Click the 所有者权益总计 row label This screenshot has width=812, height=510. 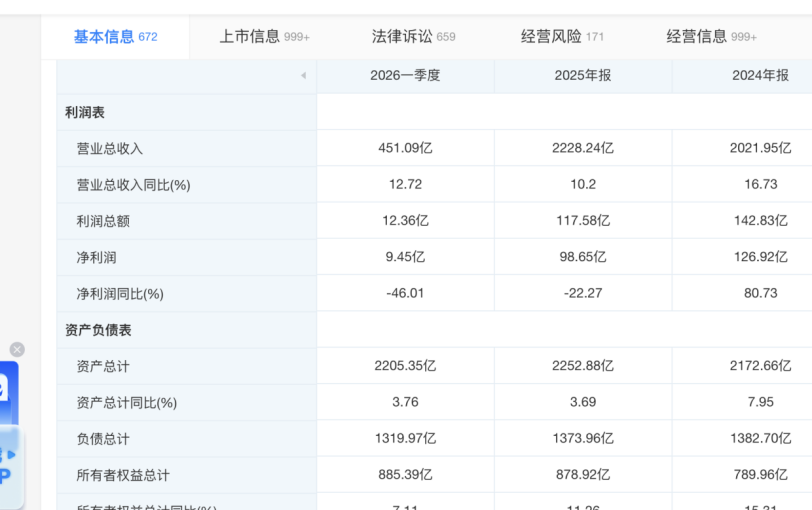(123, 475)
